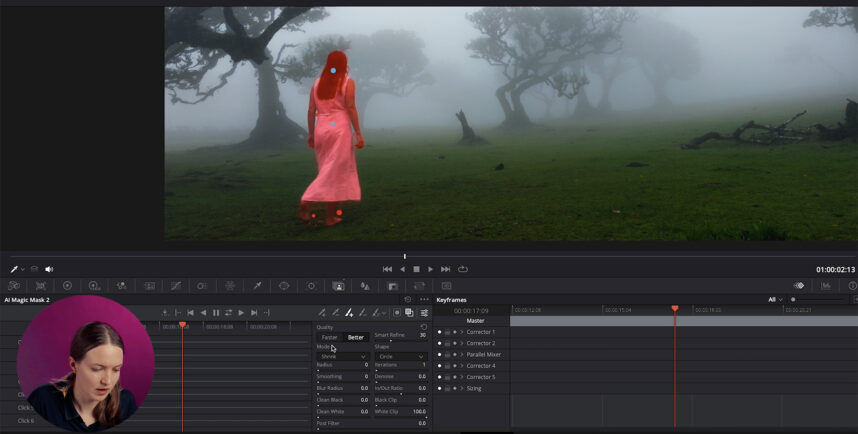This screenshot has width=858, height=434.
Task: Open the Color Match palette
Action: (x=40, y=286)
